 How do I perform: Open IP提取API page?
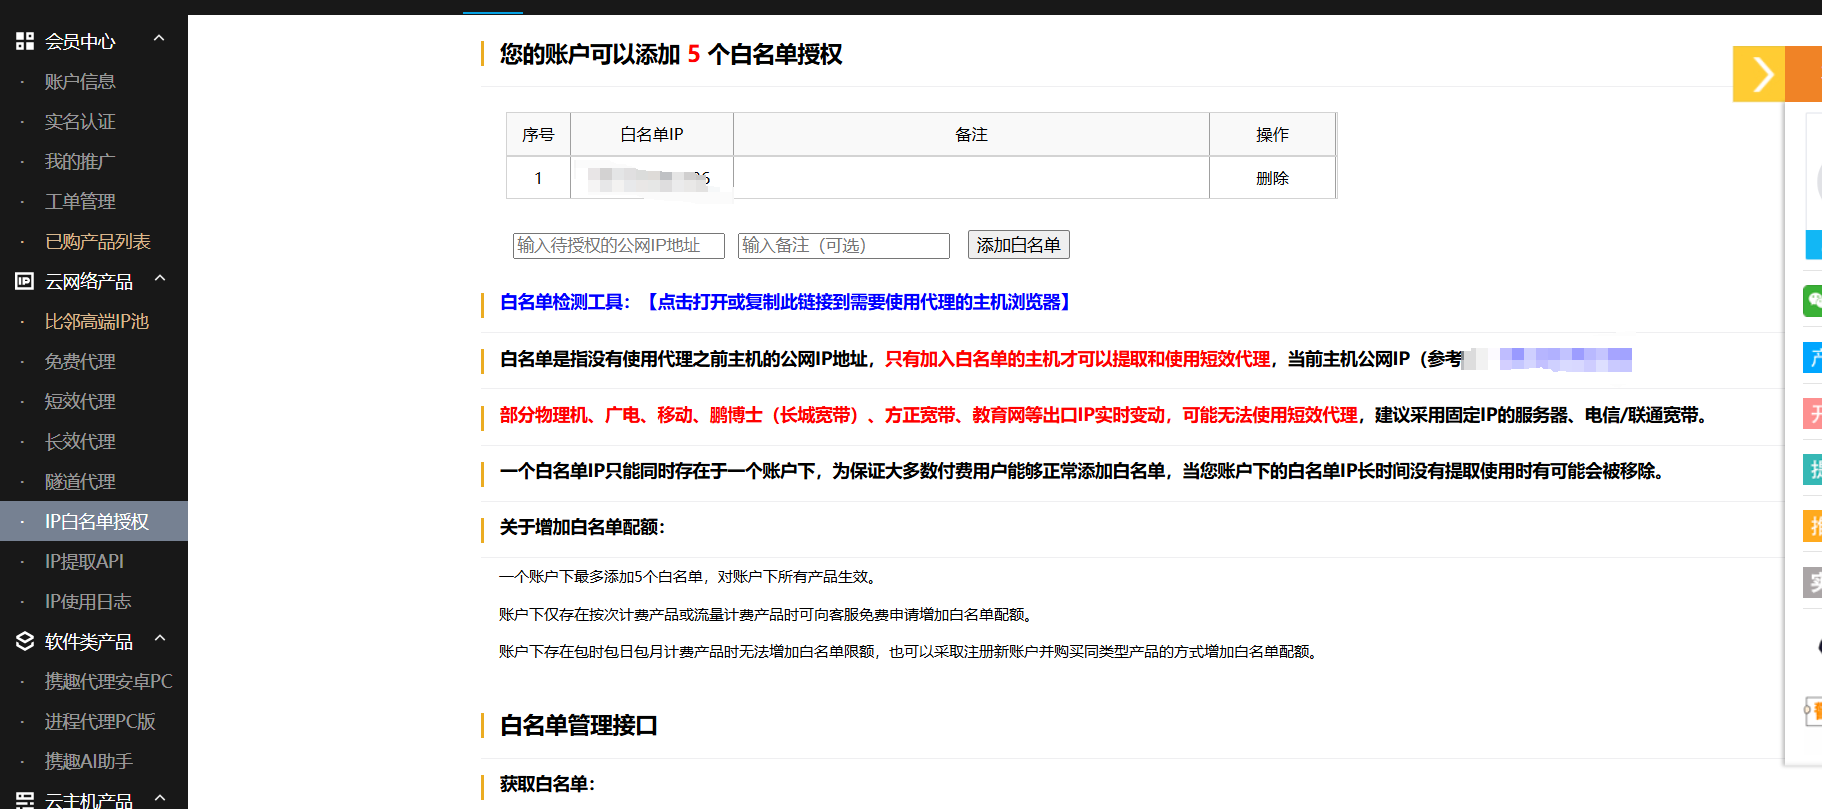pos(84,561)
